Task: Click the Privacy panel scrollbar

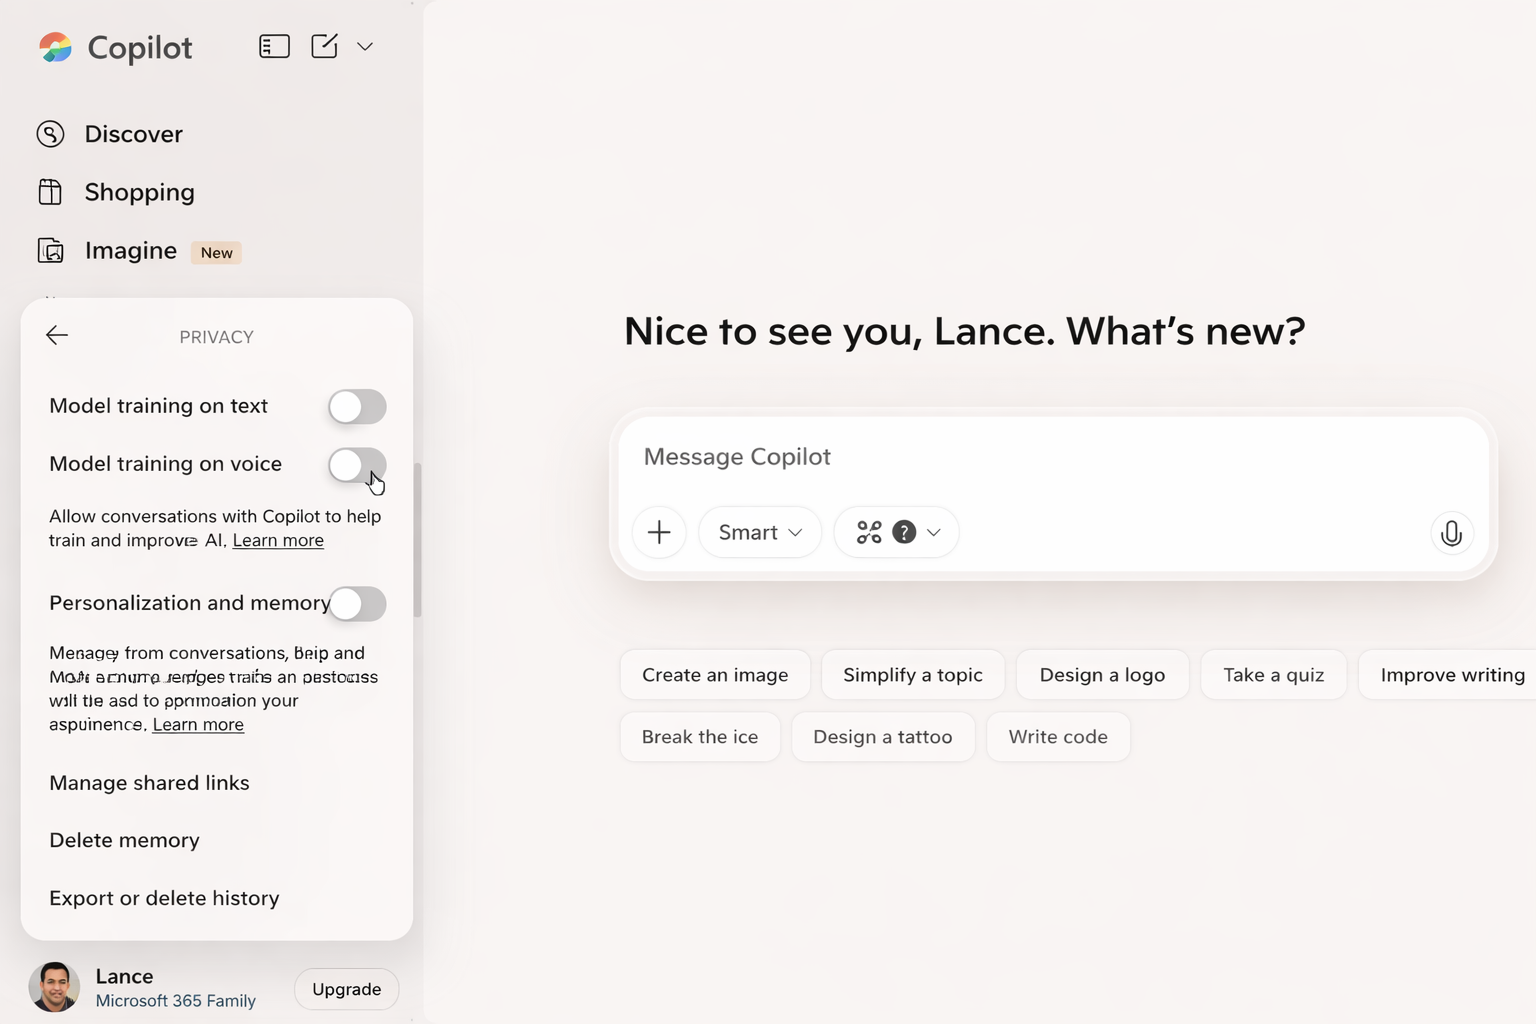Action: click(x=417, y=540)
